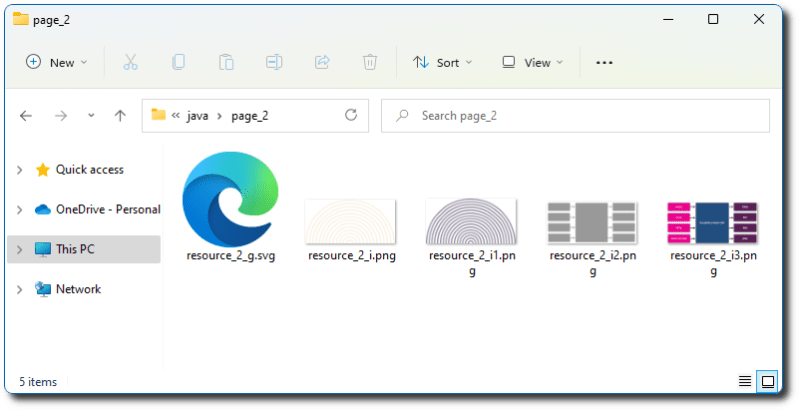Screen dimensions: 799x410
Task: Click the magnifier icon in search box
Action: (403, 116)
